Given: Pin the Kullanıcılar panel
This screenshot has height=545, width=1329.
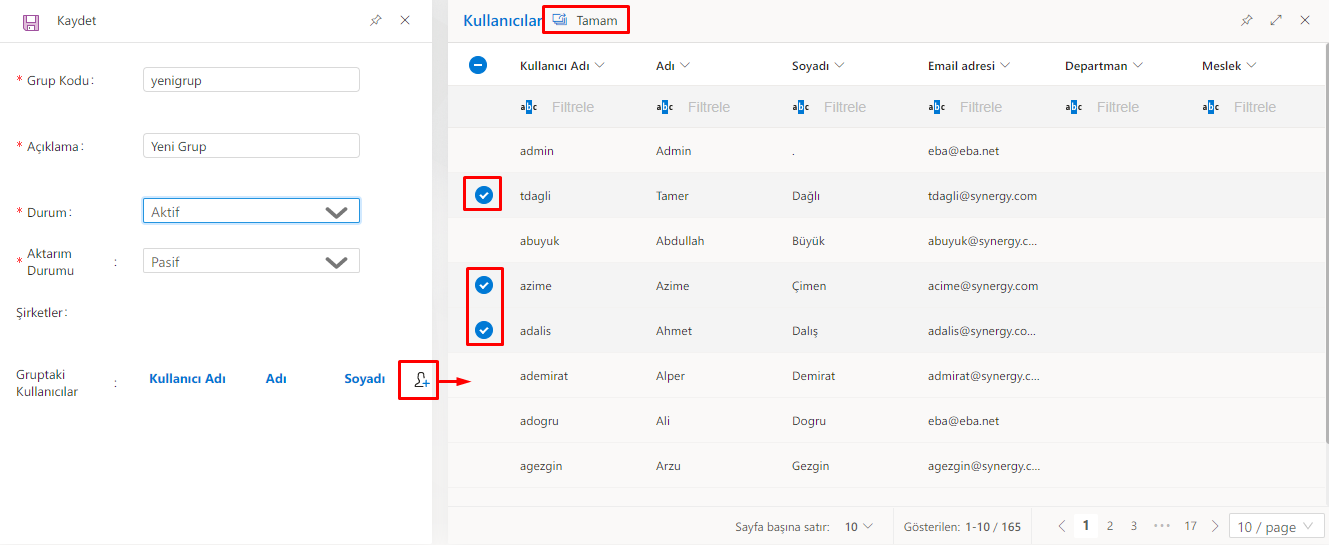Looking at the screenshot, I should pos(1246,20).
